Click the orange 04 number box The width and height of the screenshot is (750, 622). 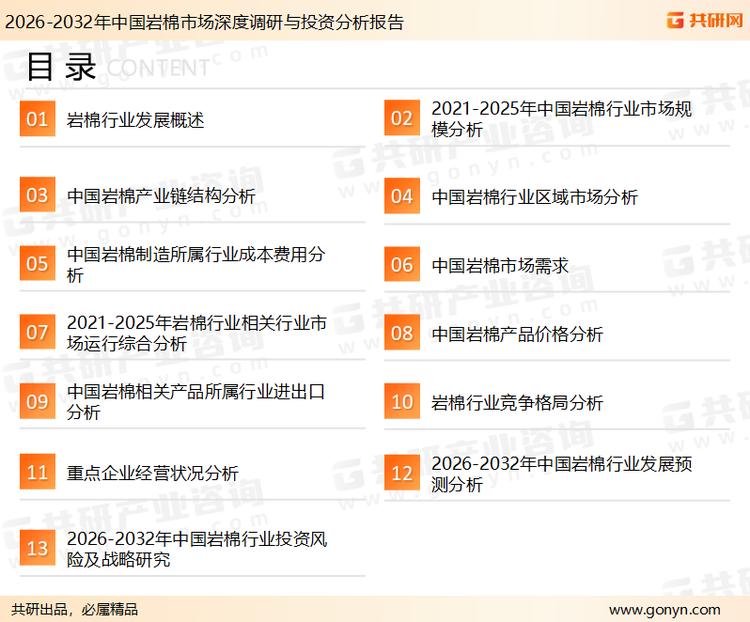click(402, 196)
